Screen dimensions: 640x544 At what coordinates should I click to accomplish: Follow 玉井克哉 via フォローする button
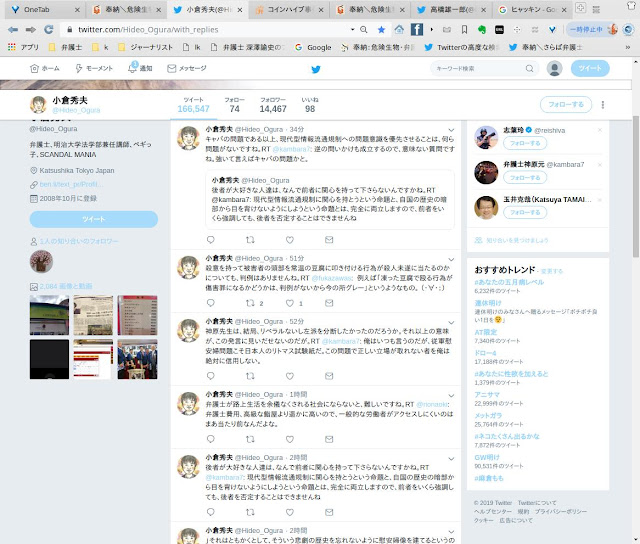(x=525, y=212)
